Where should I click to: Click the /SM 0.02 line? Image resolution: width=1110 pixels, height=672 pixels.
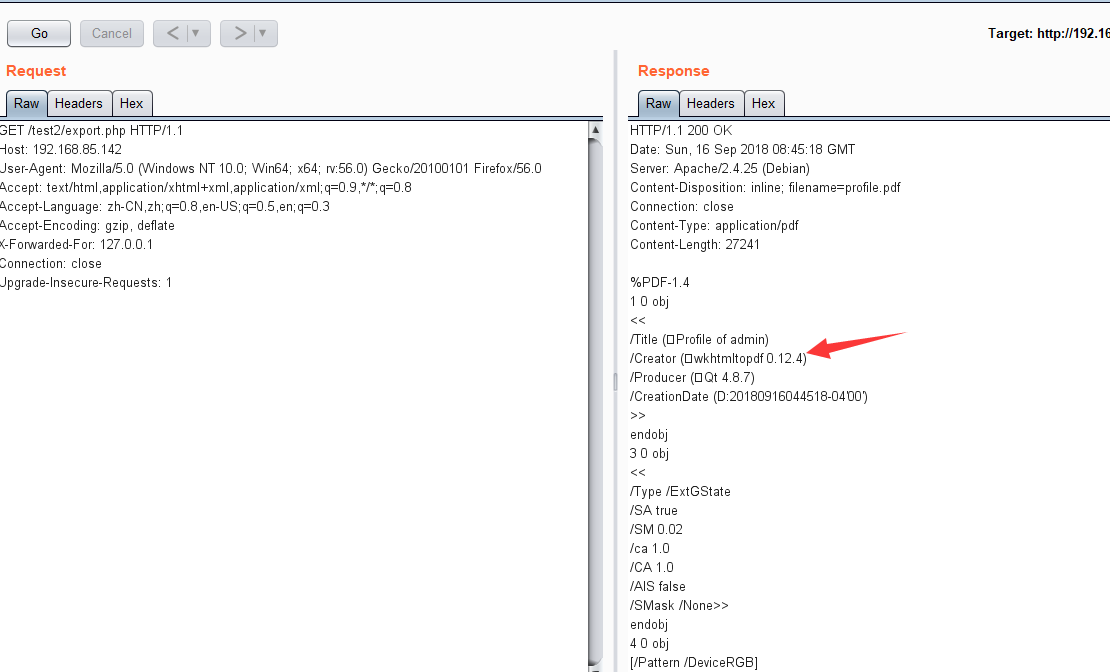click(x=656, y=530)
